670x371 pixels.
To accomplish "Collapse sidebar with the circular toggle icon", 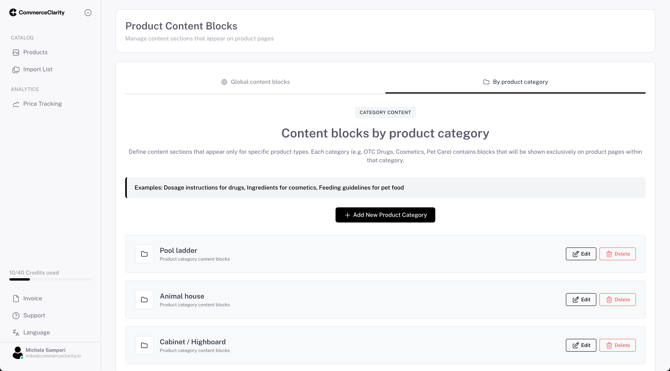I will 88,13.
